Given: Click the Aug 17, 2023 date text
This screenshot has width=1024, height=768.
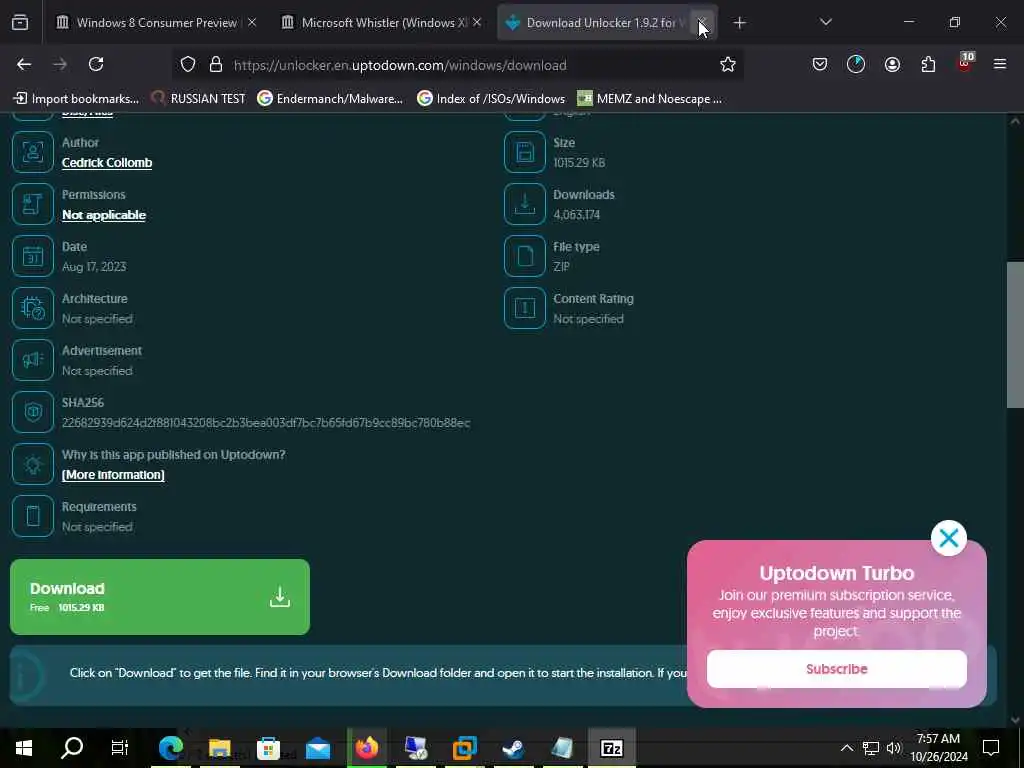Looking at the screenshot, I should (94, 266).
